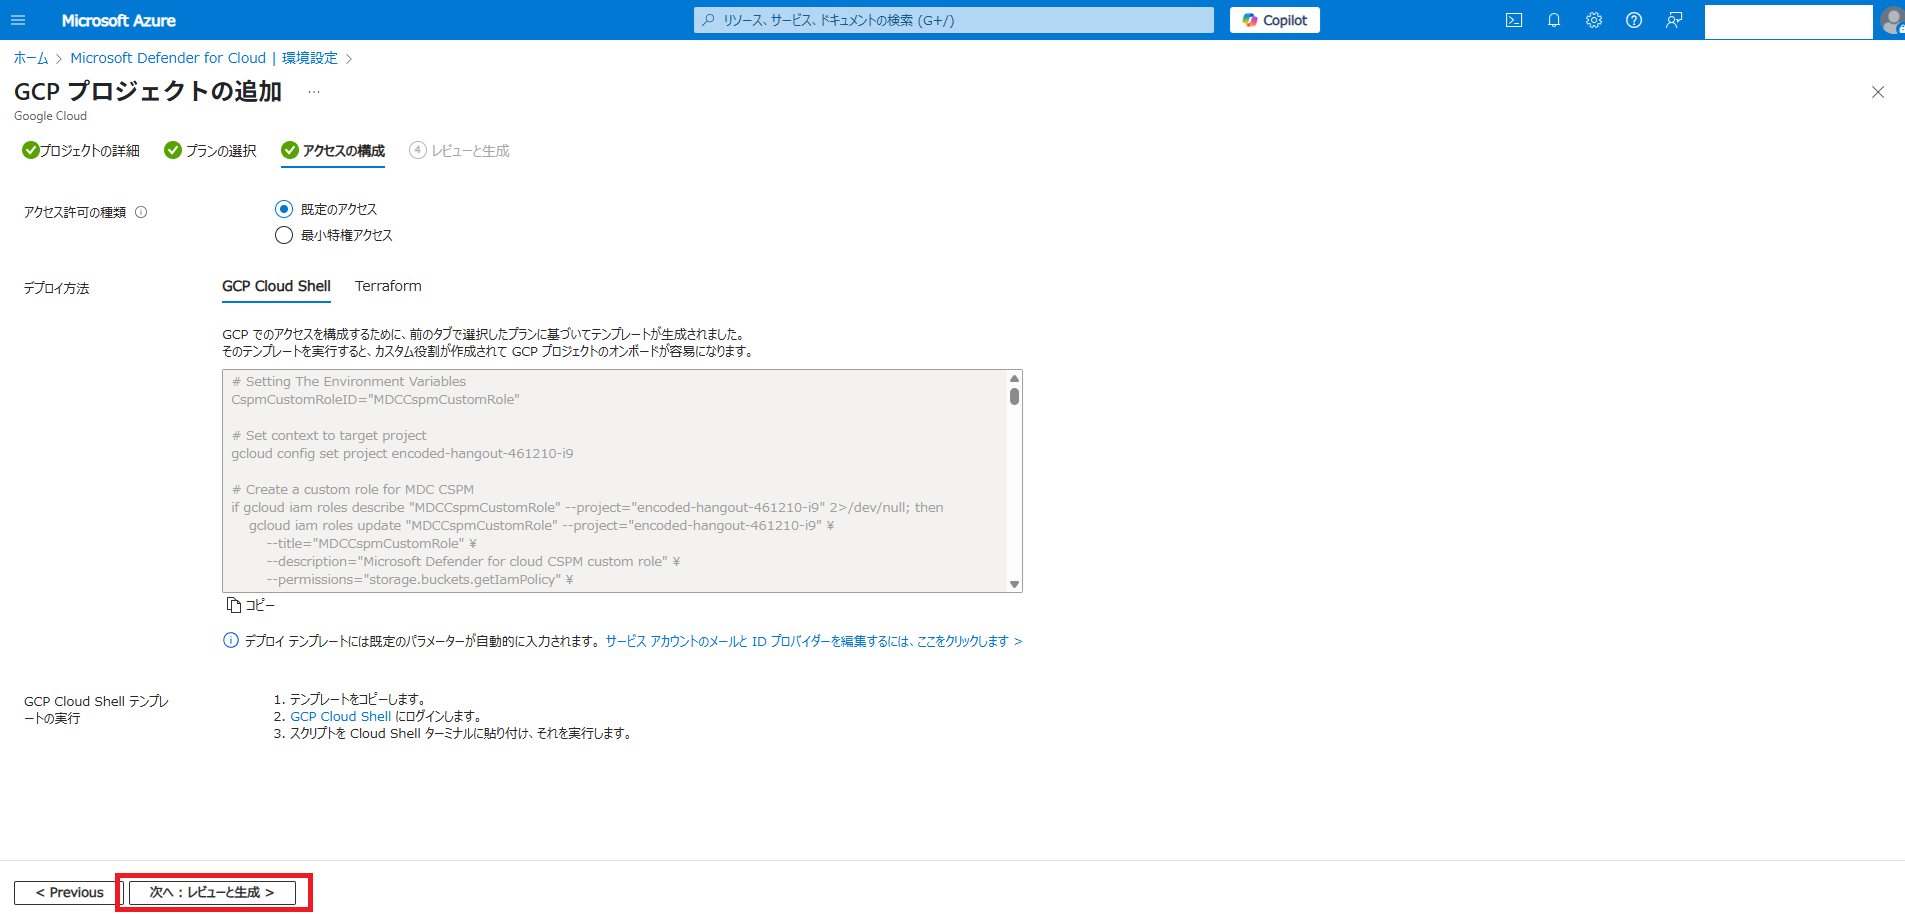Click the コピー copy icon button
Screen dimensions: 1905x914
click(x=250, y=605)
